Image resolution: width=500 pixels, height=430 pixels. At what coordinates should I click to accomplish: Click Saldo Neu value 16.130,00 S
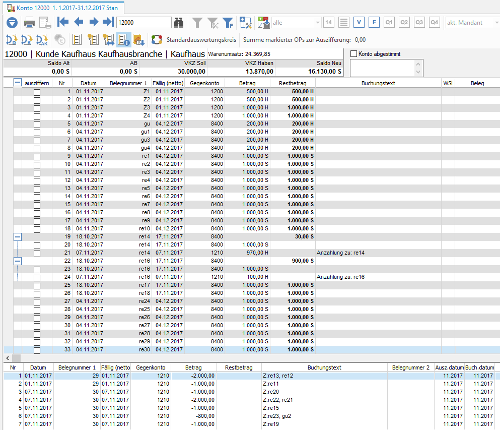(x=325, y=71)
